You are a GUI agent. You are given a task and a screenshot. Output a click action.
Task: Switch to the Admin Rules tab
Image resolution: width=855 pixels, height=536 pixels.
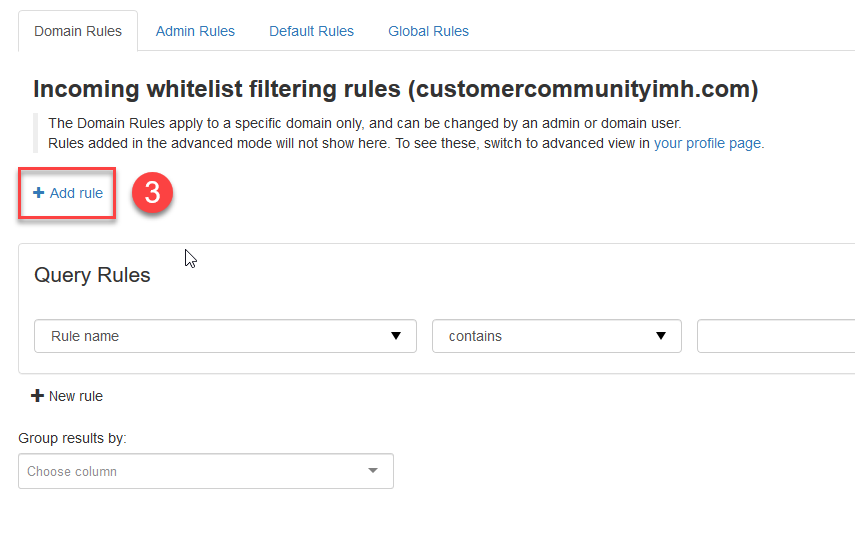[x=195, y=31]
